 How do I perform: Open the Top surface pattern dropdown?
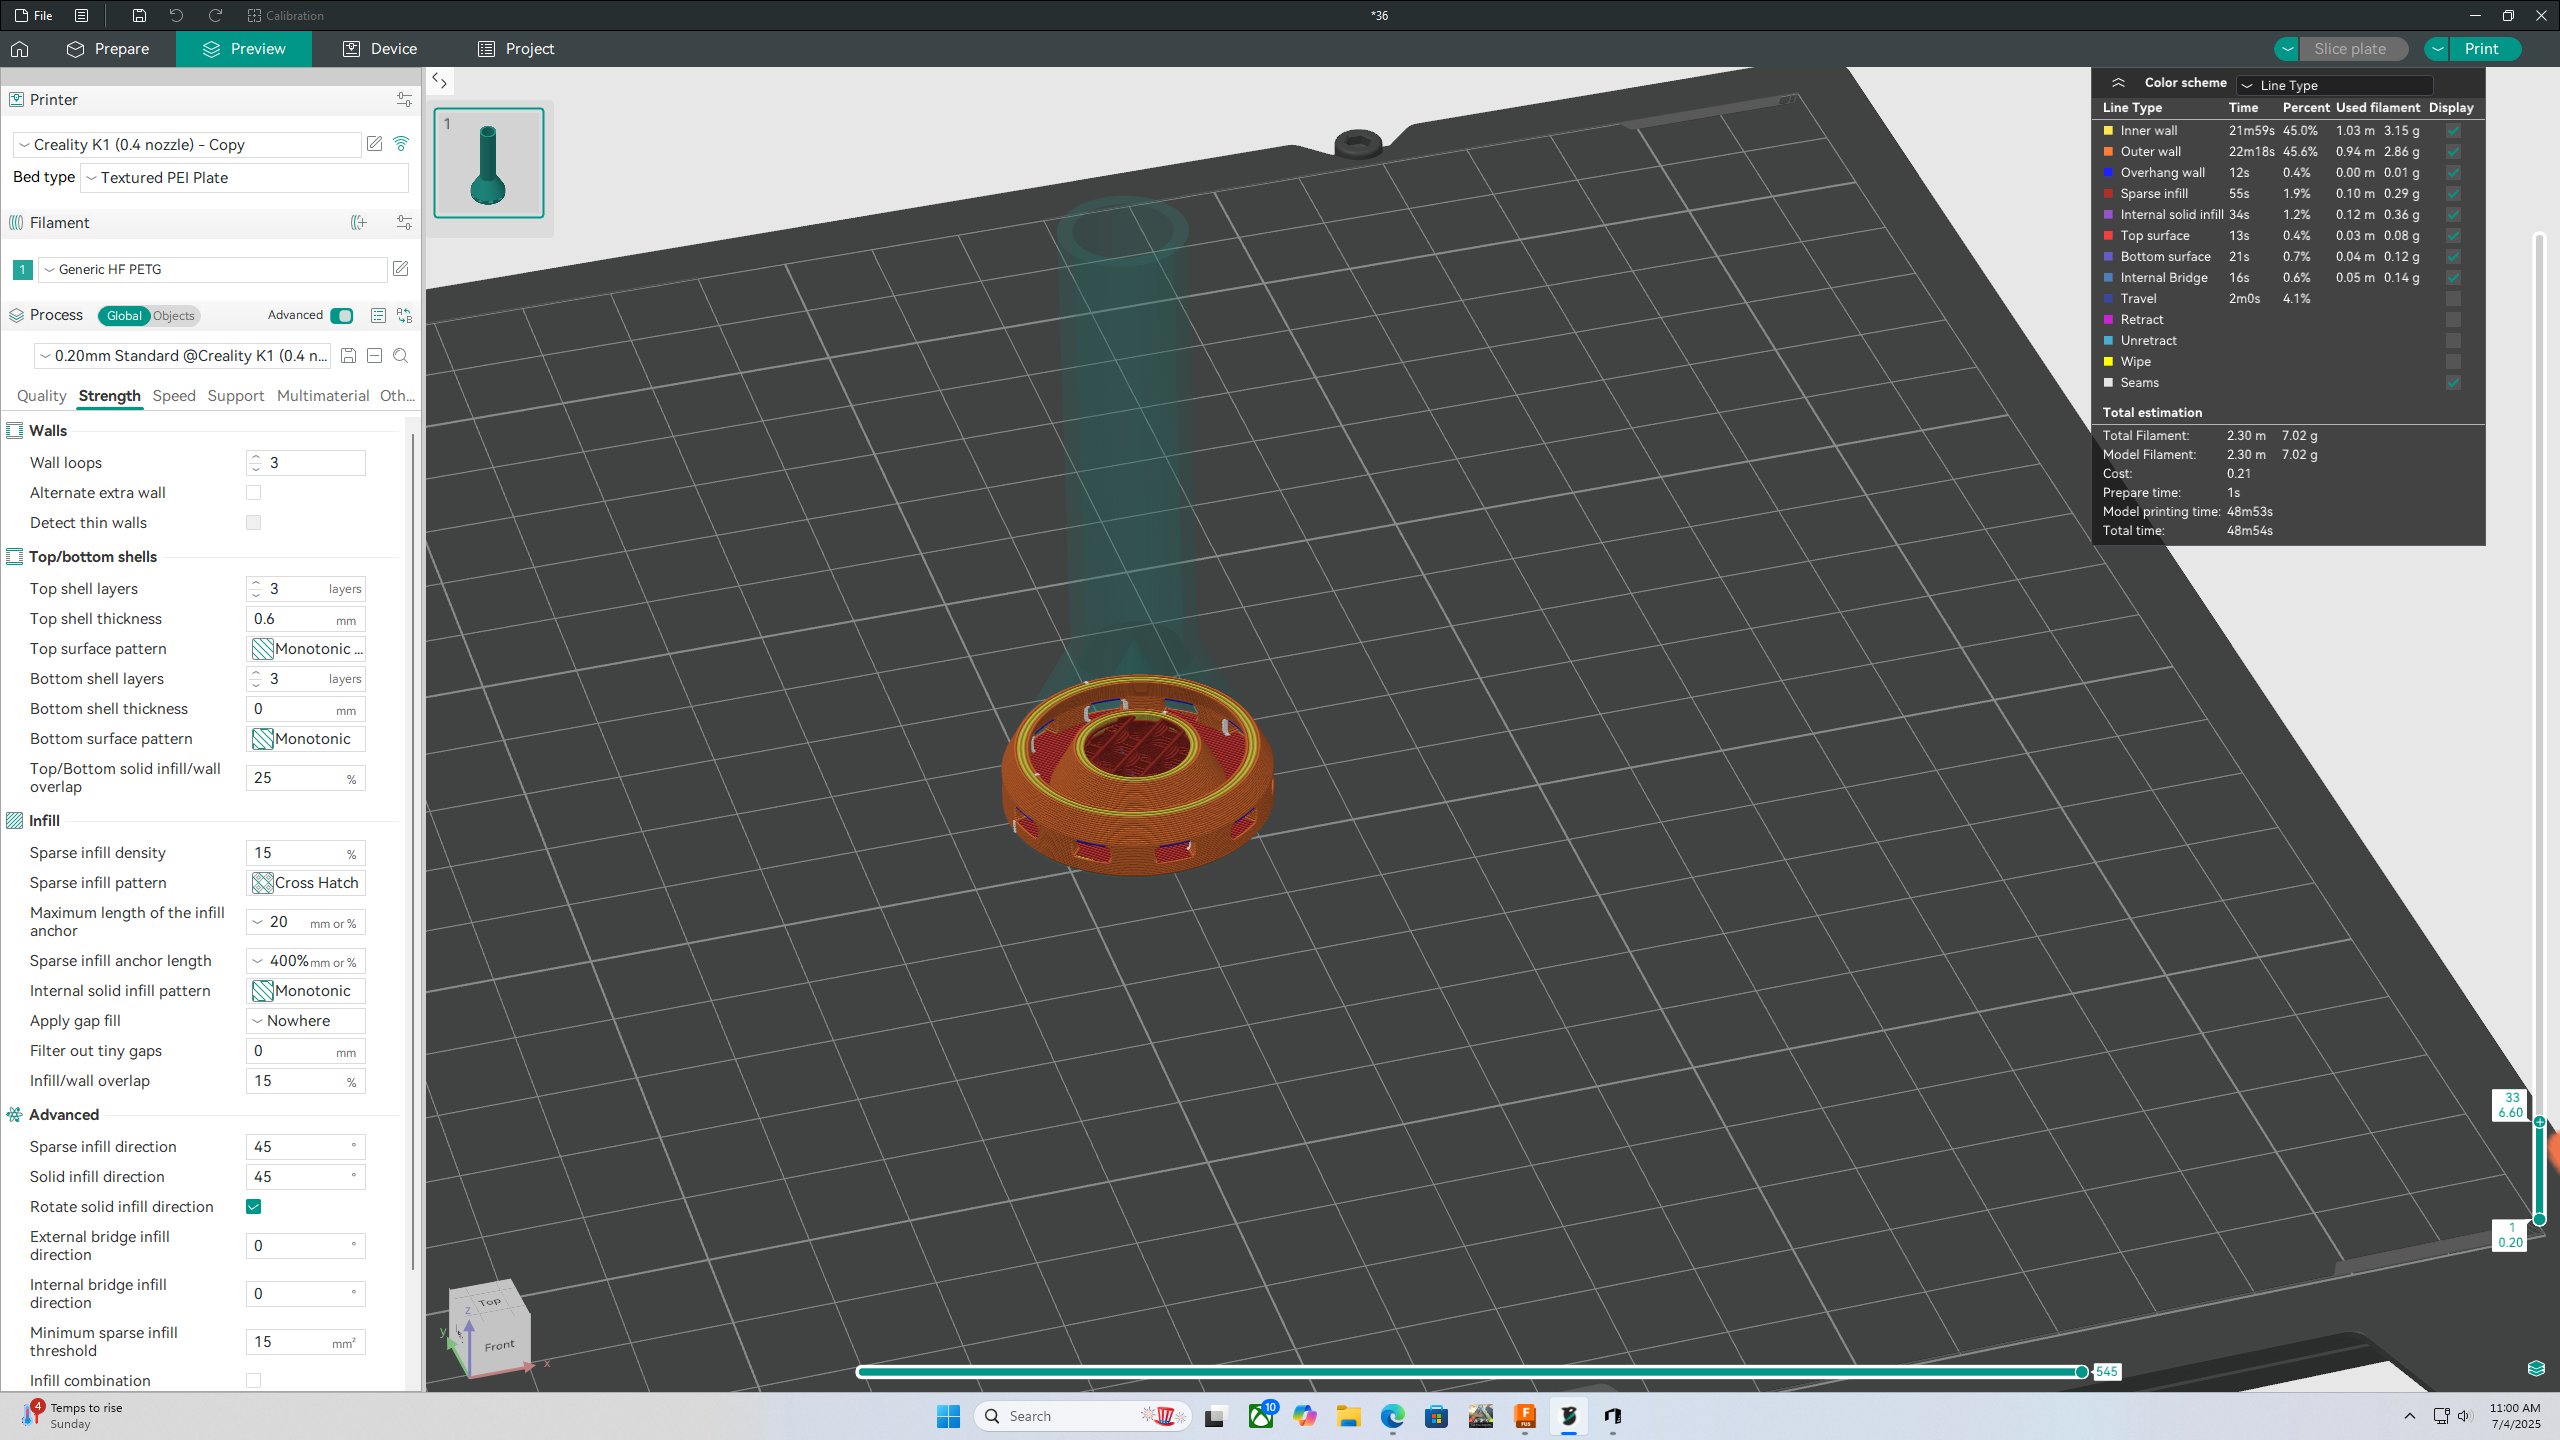[306, 649]
